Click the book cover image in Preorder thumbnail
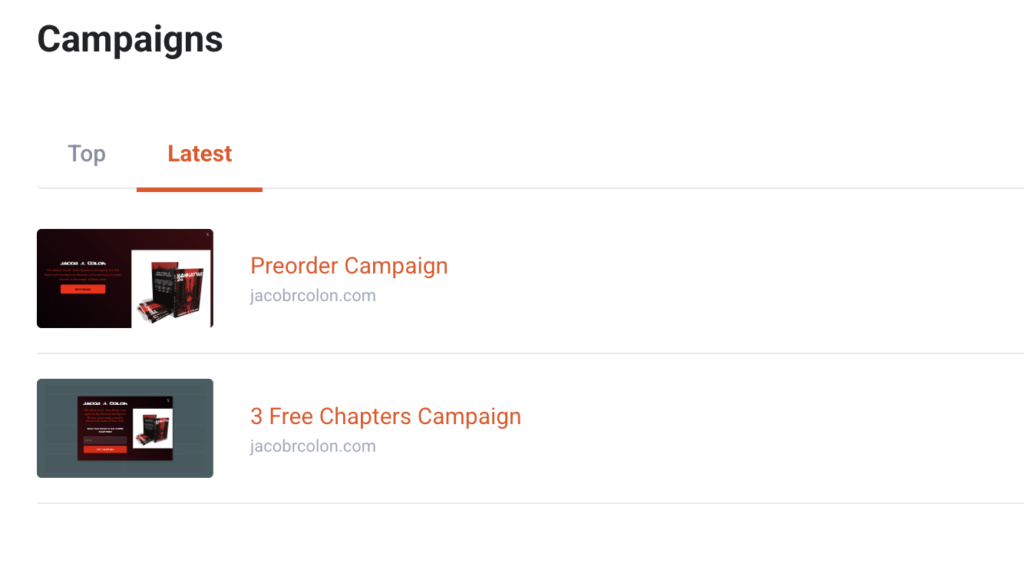 tap(172, 288)
